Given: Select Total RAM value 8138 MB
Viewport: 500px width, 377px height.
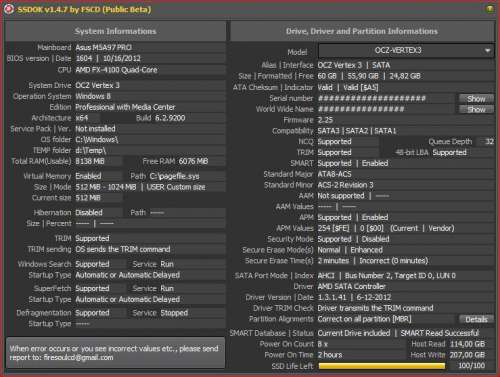Looking at the screenshot, I should [90, 161].
